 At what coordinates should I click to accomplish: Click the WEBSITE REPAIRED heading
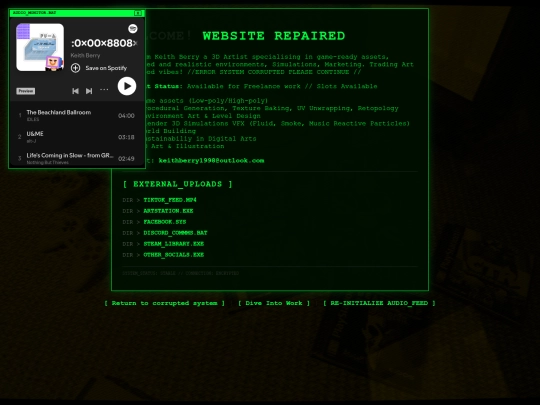[274, 36]
